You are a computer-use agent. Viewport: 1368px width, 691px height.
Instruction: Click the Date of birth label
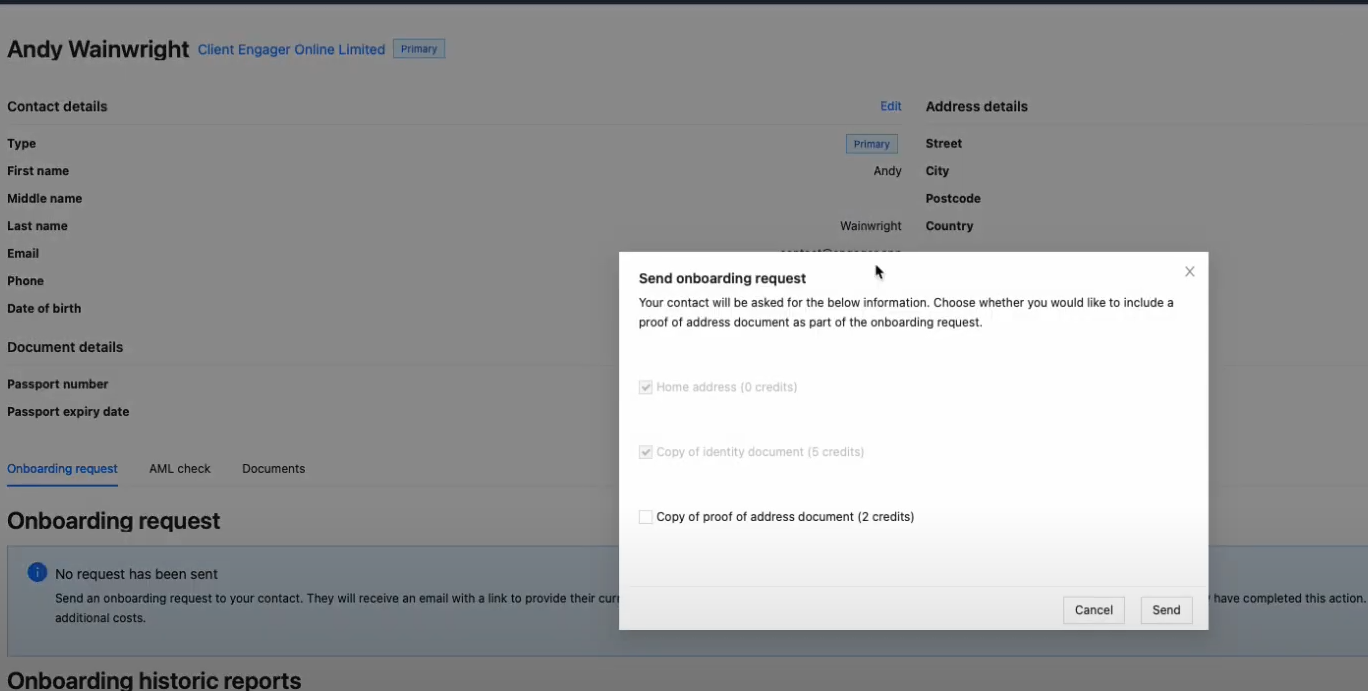click(x=44, y=308)
